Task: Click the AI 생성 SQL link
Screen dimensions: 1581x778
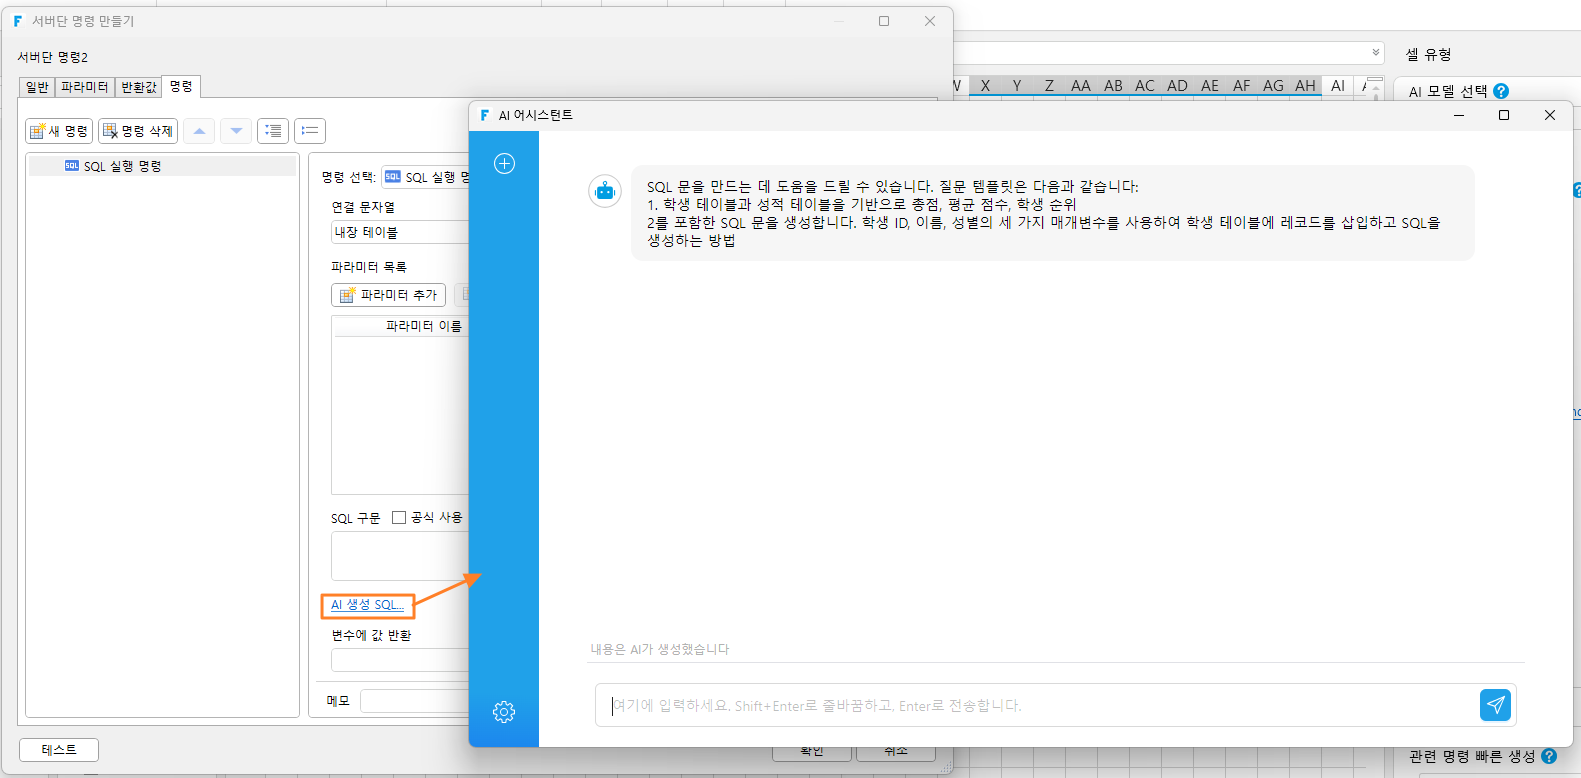Action: tap(367, 605)
